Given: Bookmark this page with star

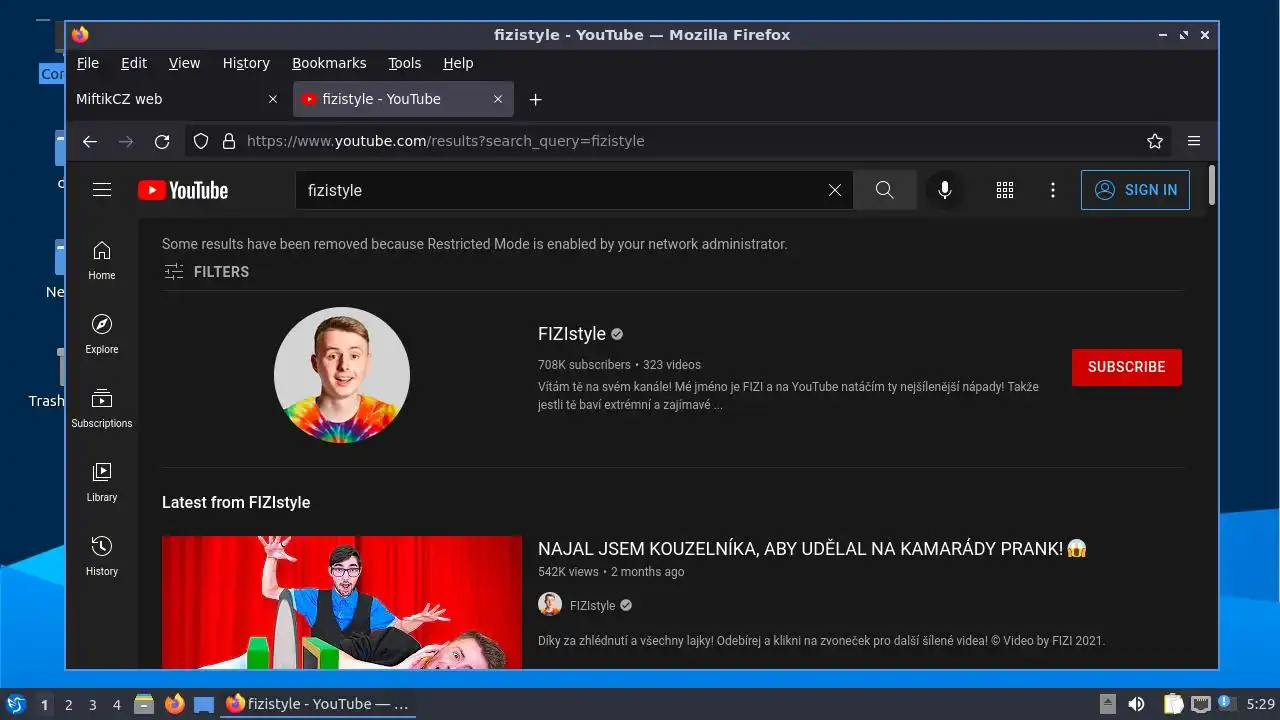Looking at the screenshot, I should (1155, 141).
